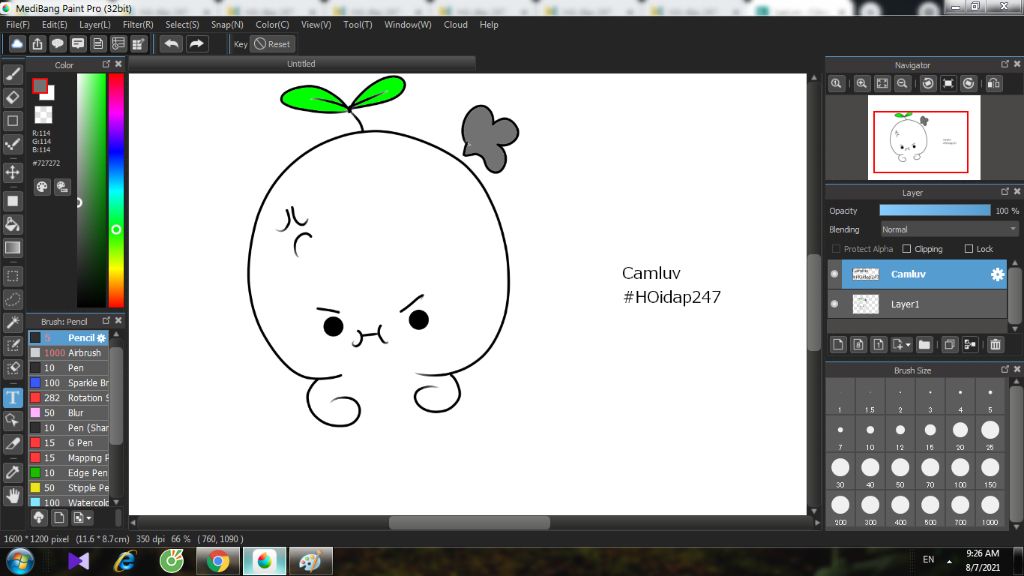Click the Navigator preview thumbnail

point(924,138)
